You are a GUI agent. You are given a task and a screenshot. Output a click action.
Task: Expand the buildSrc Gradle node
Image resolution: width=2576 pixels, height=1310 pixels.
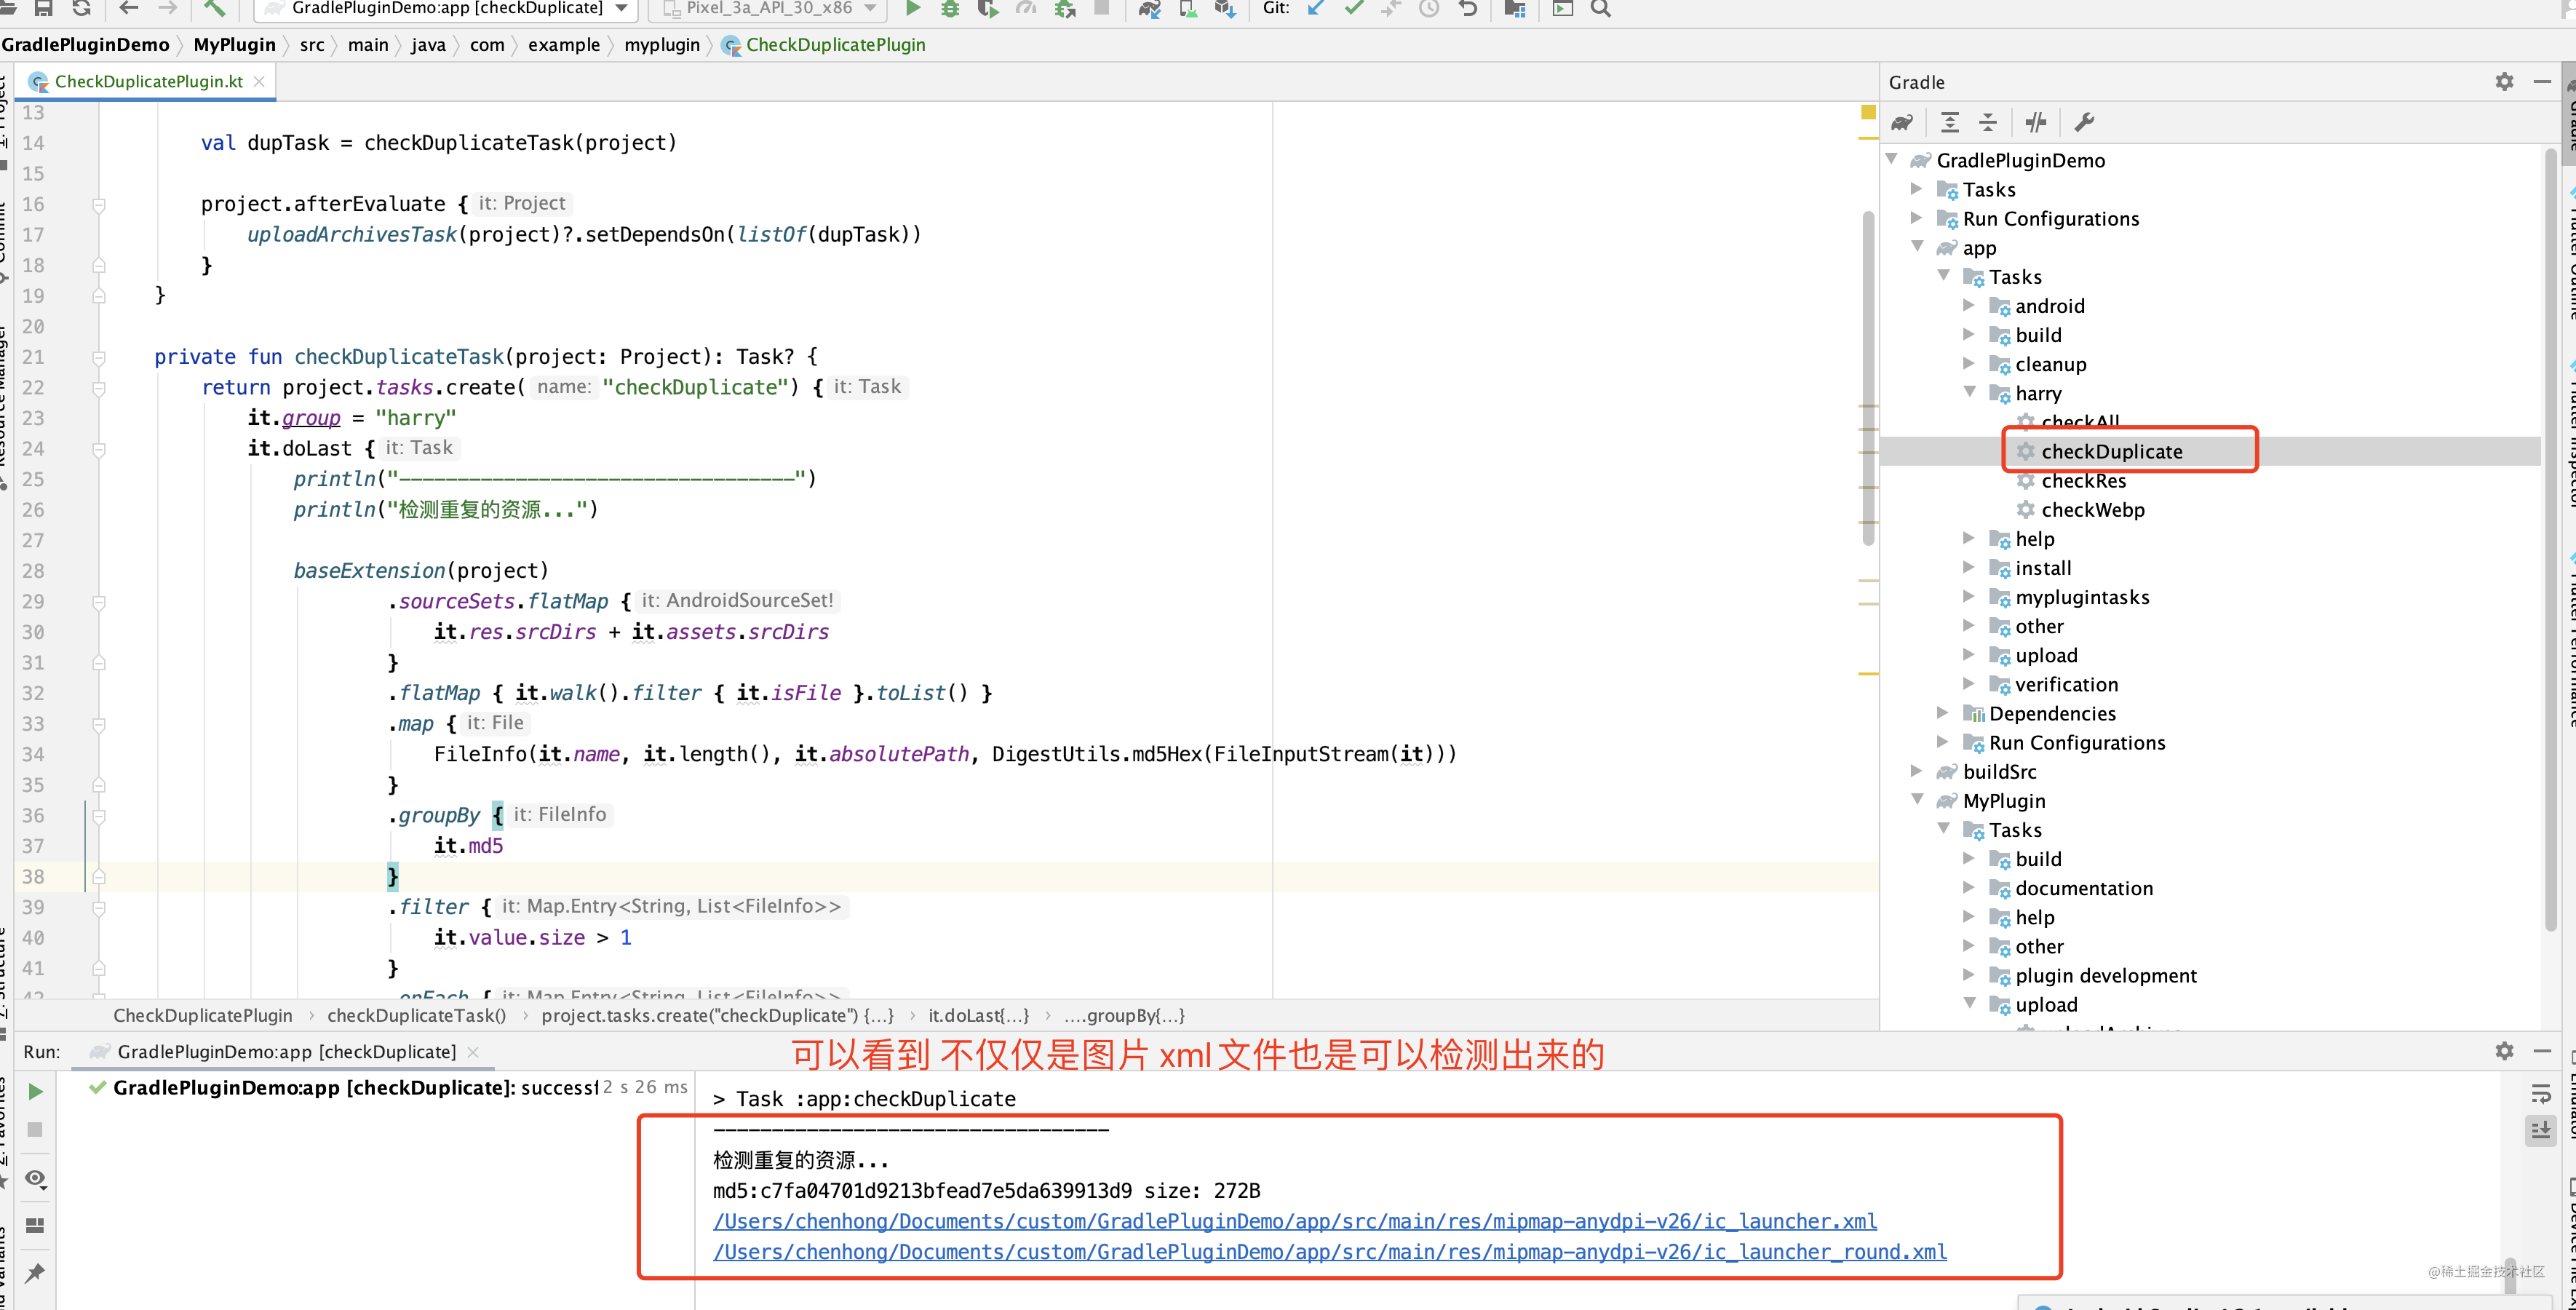(1916, 771)
